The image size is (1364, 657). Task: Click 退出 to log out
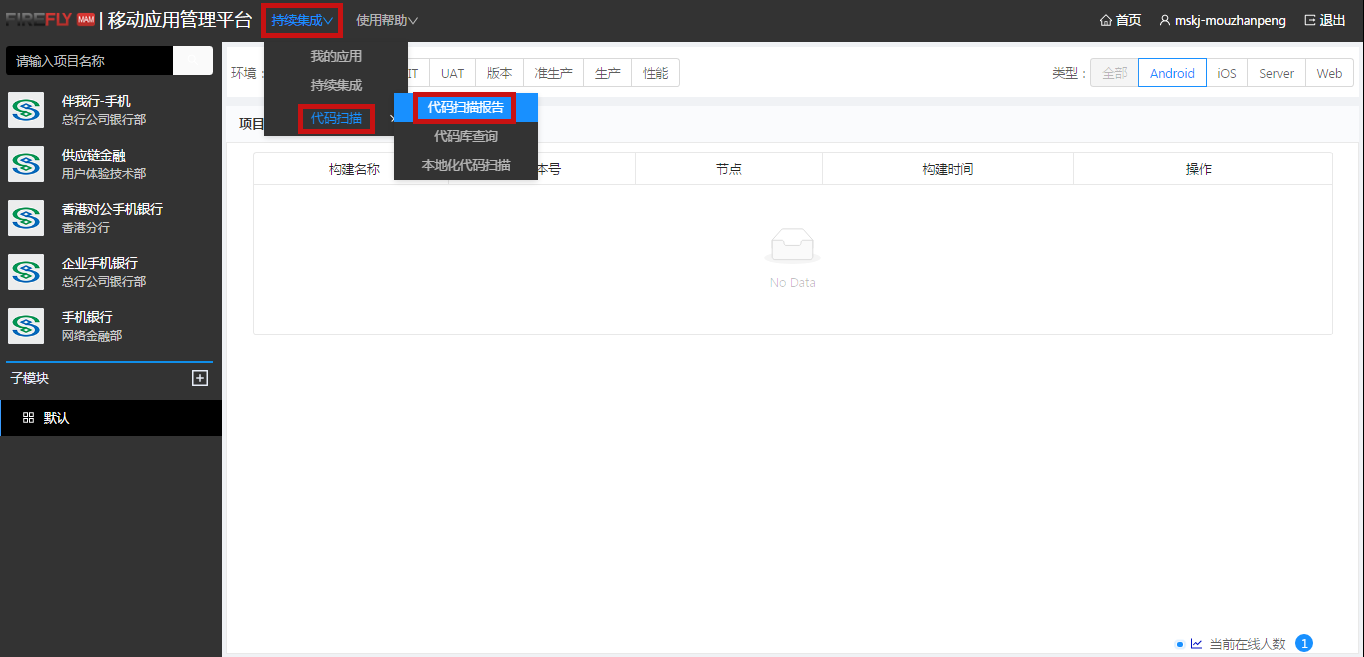[x=1333, y=20]
